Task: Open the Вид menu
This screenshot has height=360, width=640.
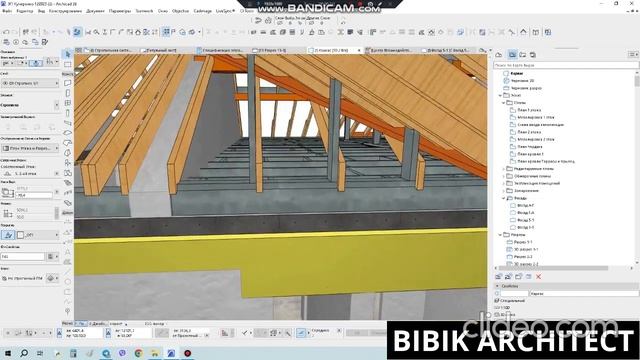Action: point(41,11)
